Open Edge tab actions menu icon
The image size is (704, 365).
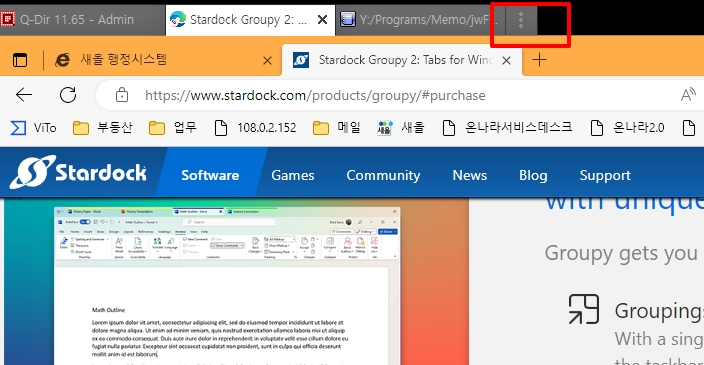(x=20, y=60)
